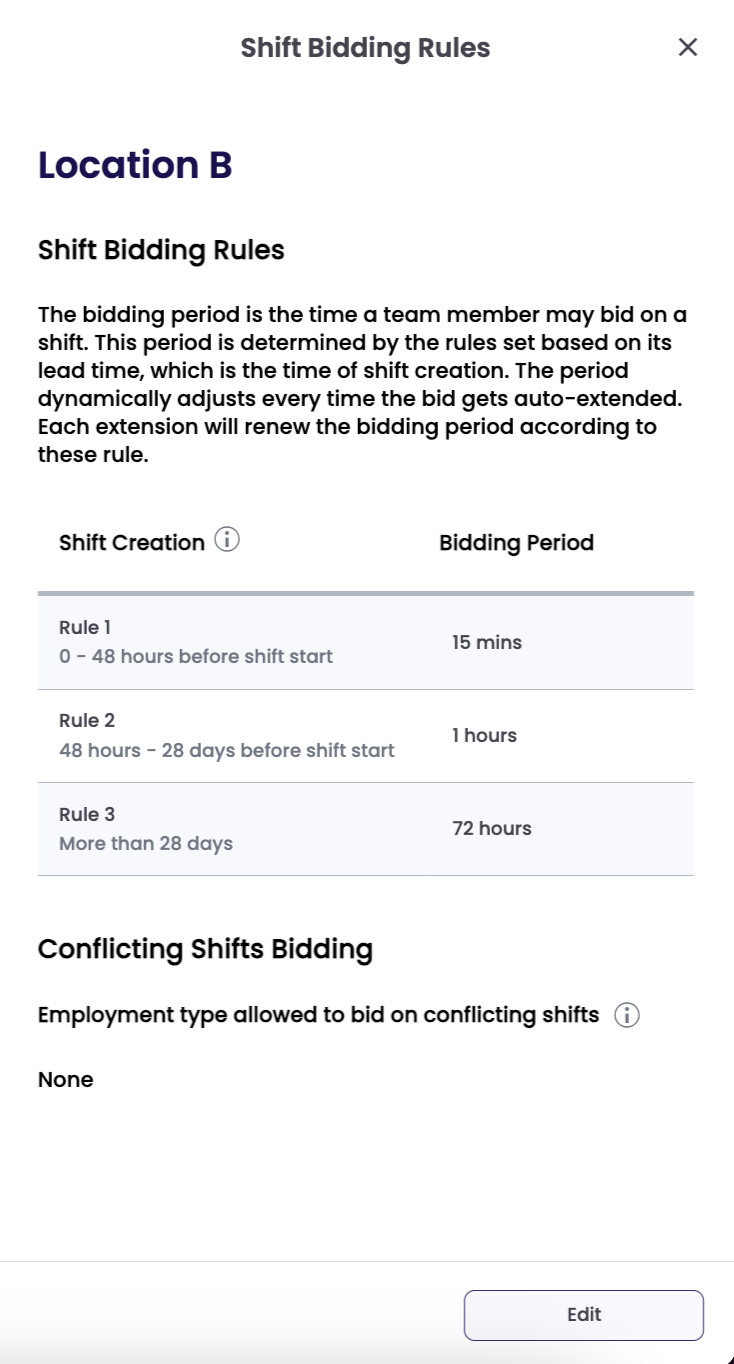The width and height of the screenshot is (734, 1364).
Task: Click the Conflicting Shifts Bidding heading
Action: point(205,948)
